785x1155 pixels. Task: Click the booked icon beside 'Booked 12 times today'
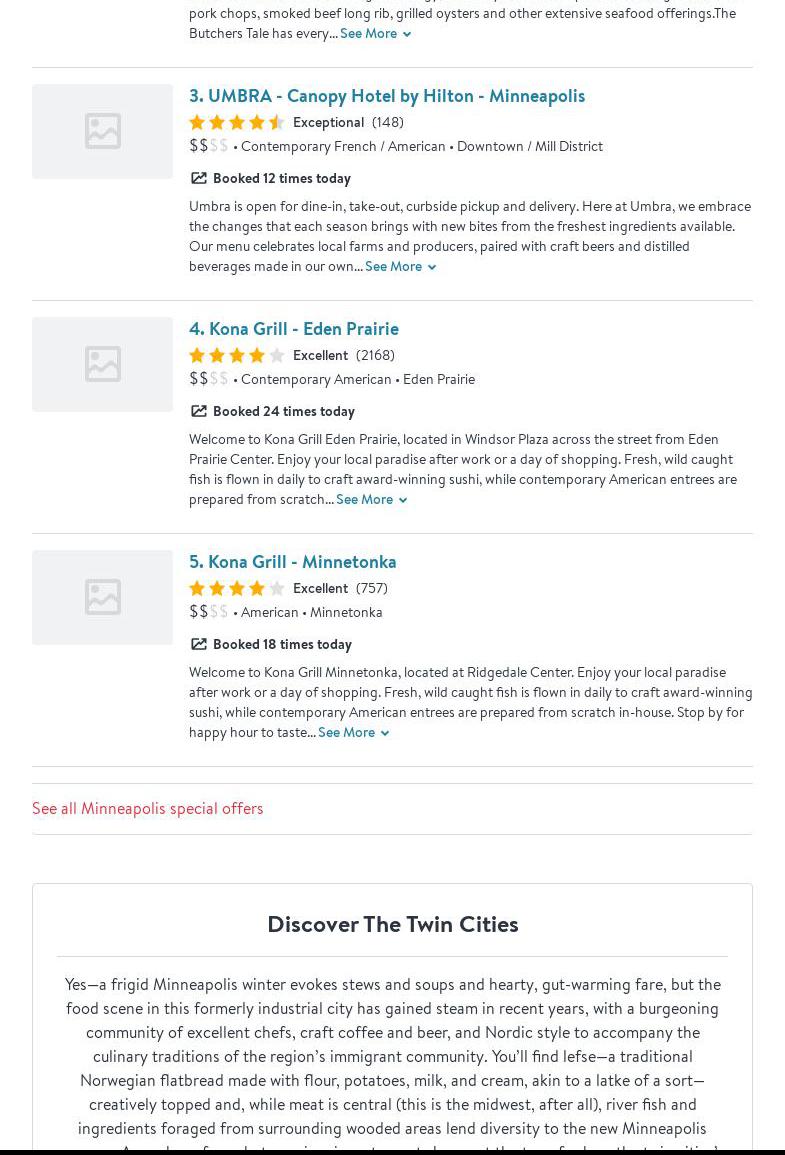tap(199, 179)
